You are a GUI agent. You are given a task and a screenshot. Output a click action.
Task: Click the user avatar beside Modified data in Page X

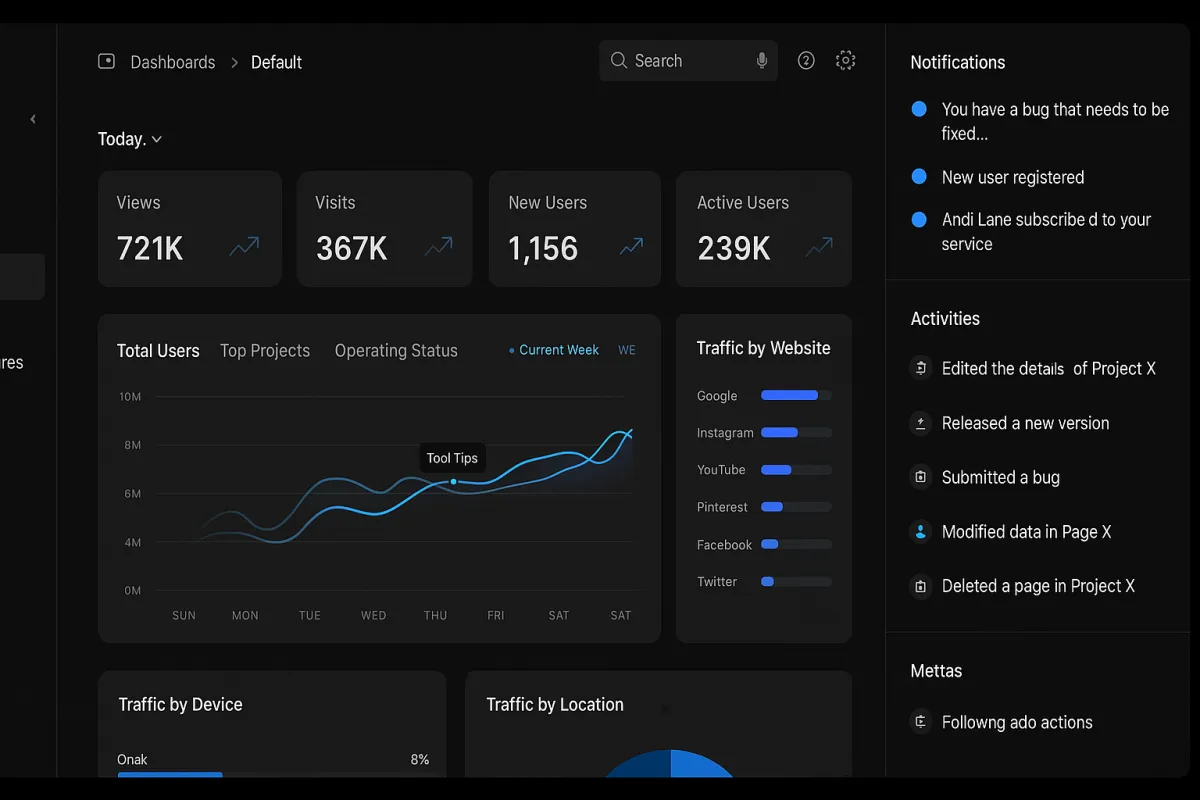click(920, 532)
